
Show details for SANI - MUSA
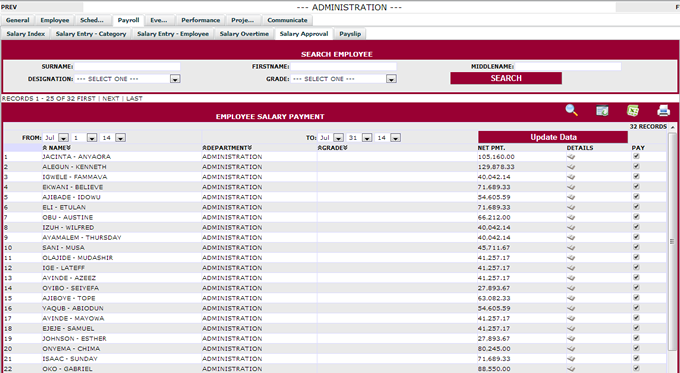(571, 248)
